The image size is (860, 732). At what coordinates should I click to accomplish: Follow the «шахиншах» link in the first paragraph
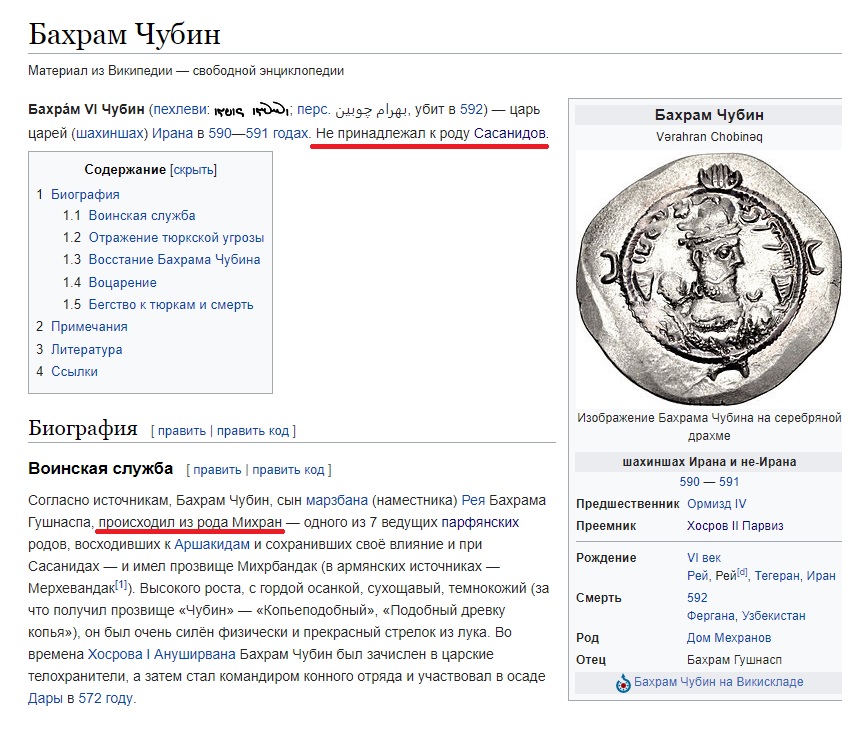pos(110,133)
